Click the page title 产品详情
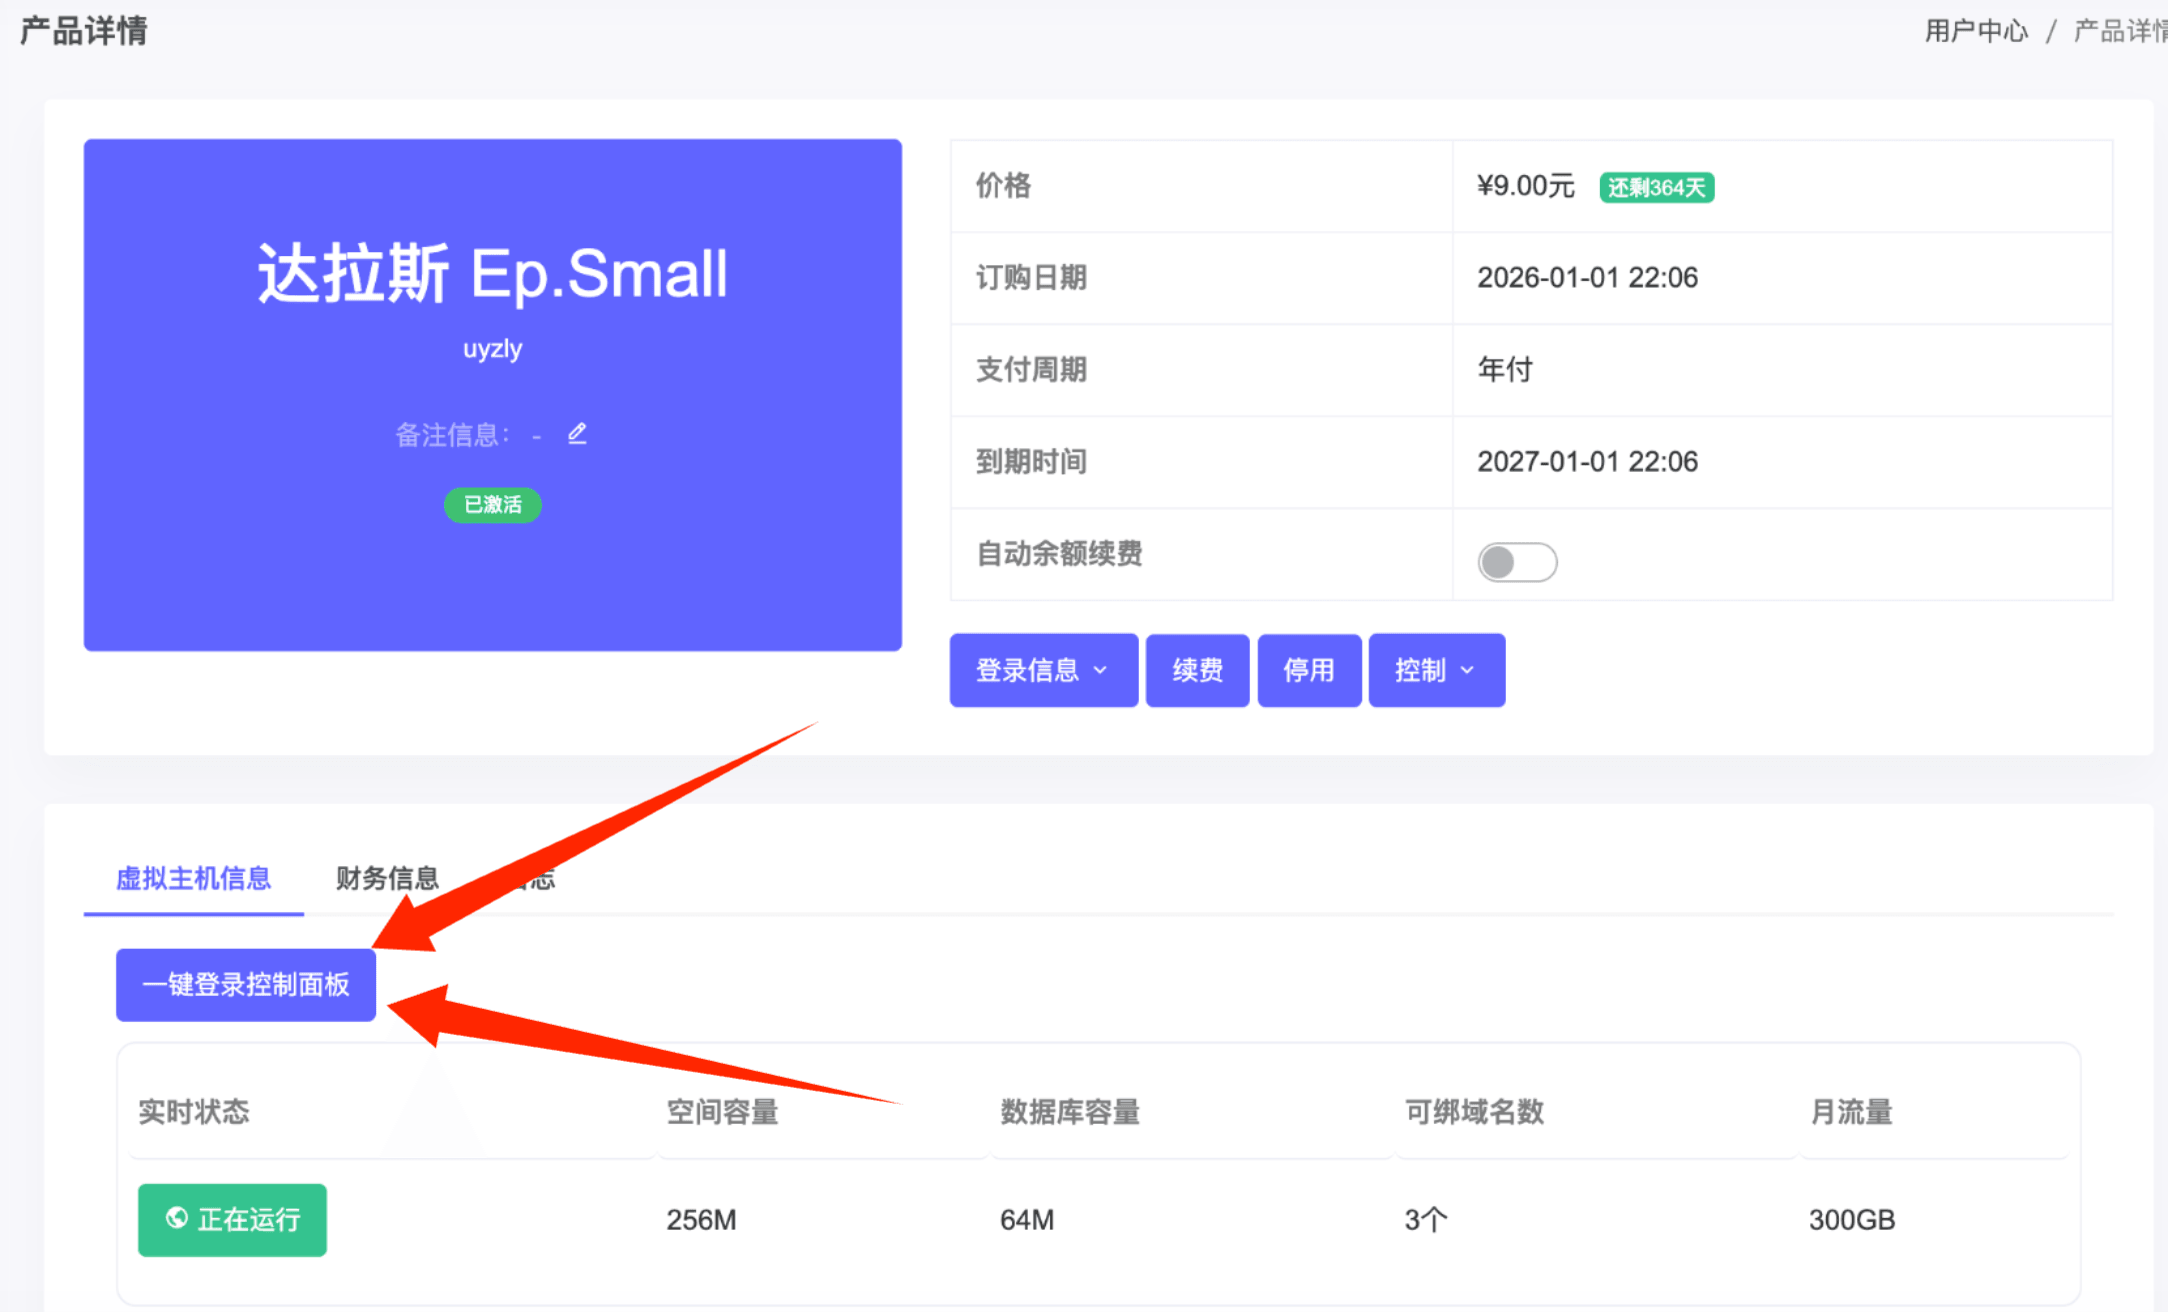Image resolution: width=2168 pixels, height=1312 pixels. (x=83, y=30)
